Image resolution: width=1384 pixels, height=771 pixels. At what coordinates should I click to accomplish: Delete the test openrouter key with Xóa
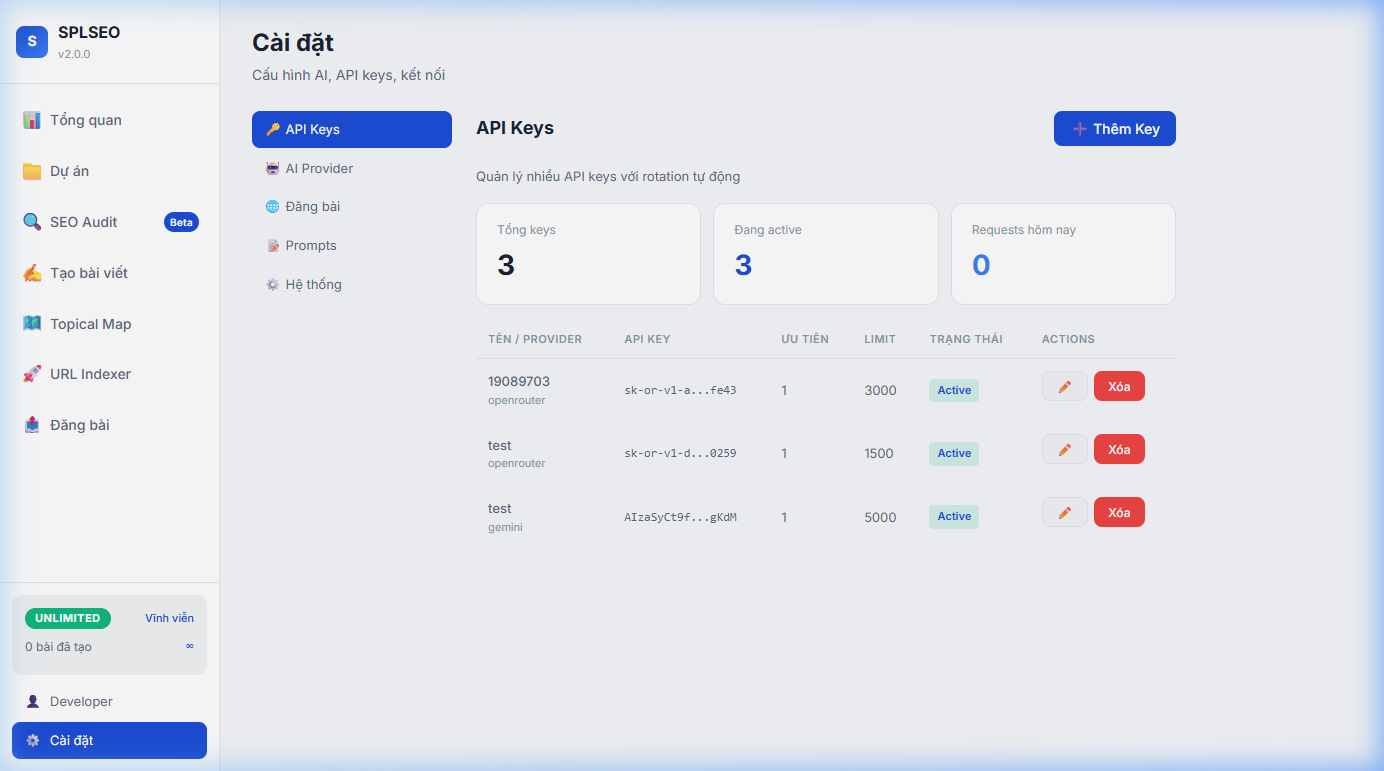pyautogui.click(x=1119, y=449)
